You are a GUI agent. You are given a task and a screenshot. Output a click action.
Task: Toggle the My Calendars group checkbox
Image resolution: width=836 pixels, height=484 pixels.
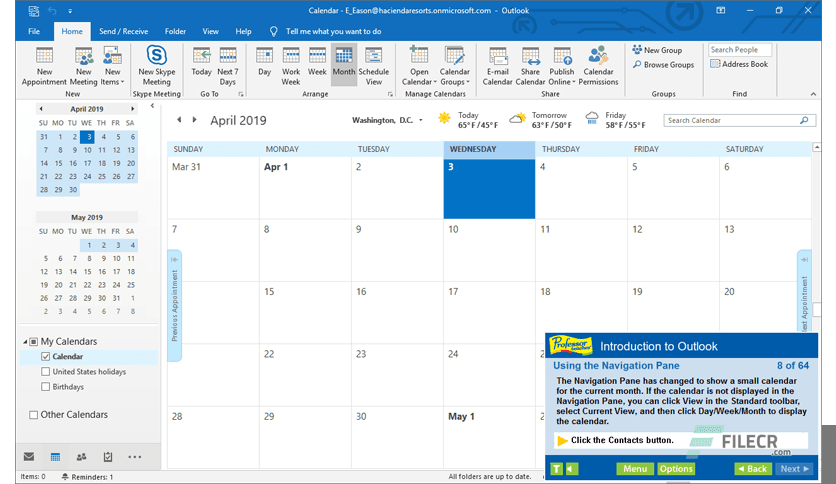pos(34,342)
